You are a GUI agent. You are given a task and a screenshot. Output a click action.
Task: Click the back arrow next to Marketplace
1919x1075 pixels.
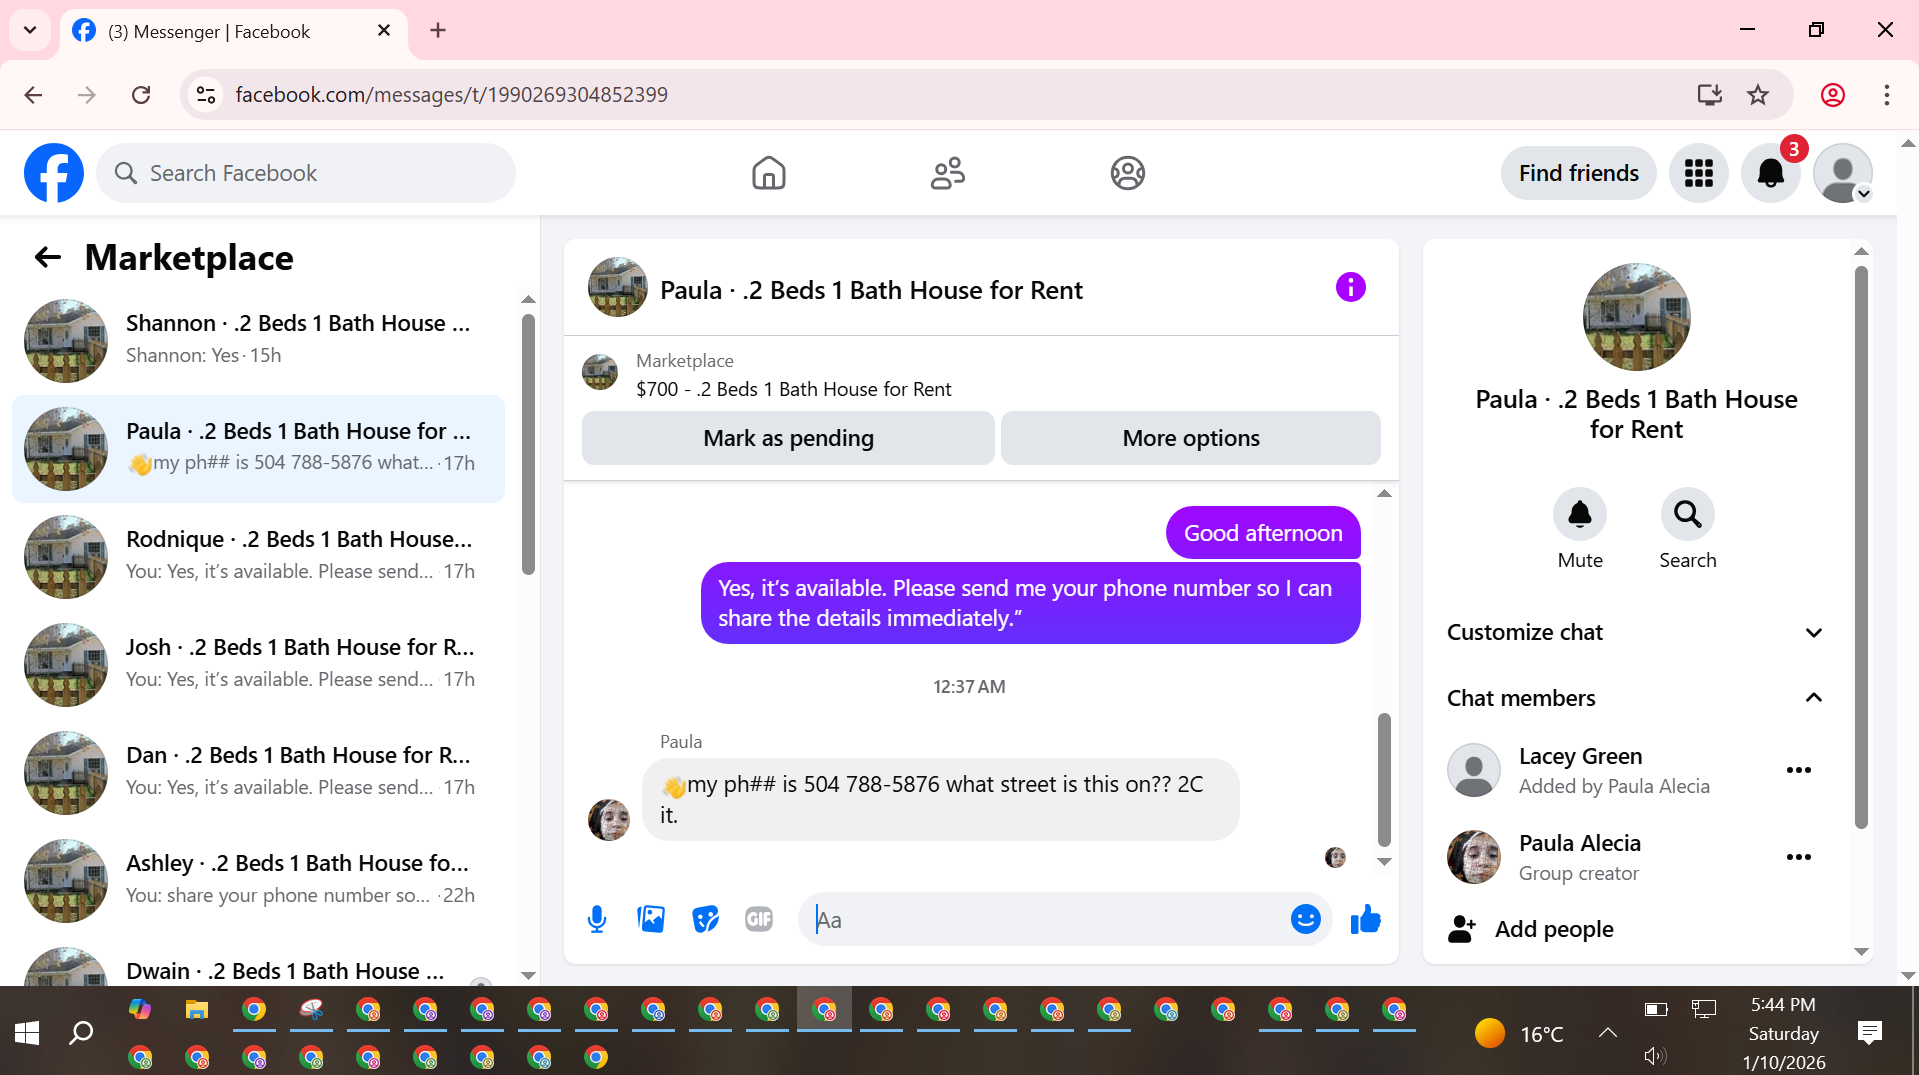(x=47, y=258)
